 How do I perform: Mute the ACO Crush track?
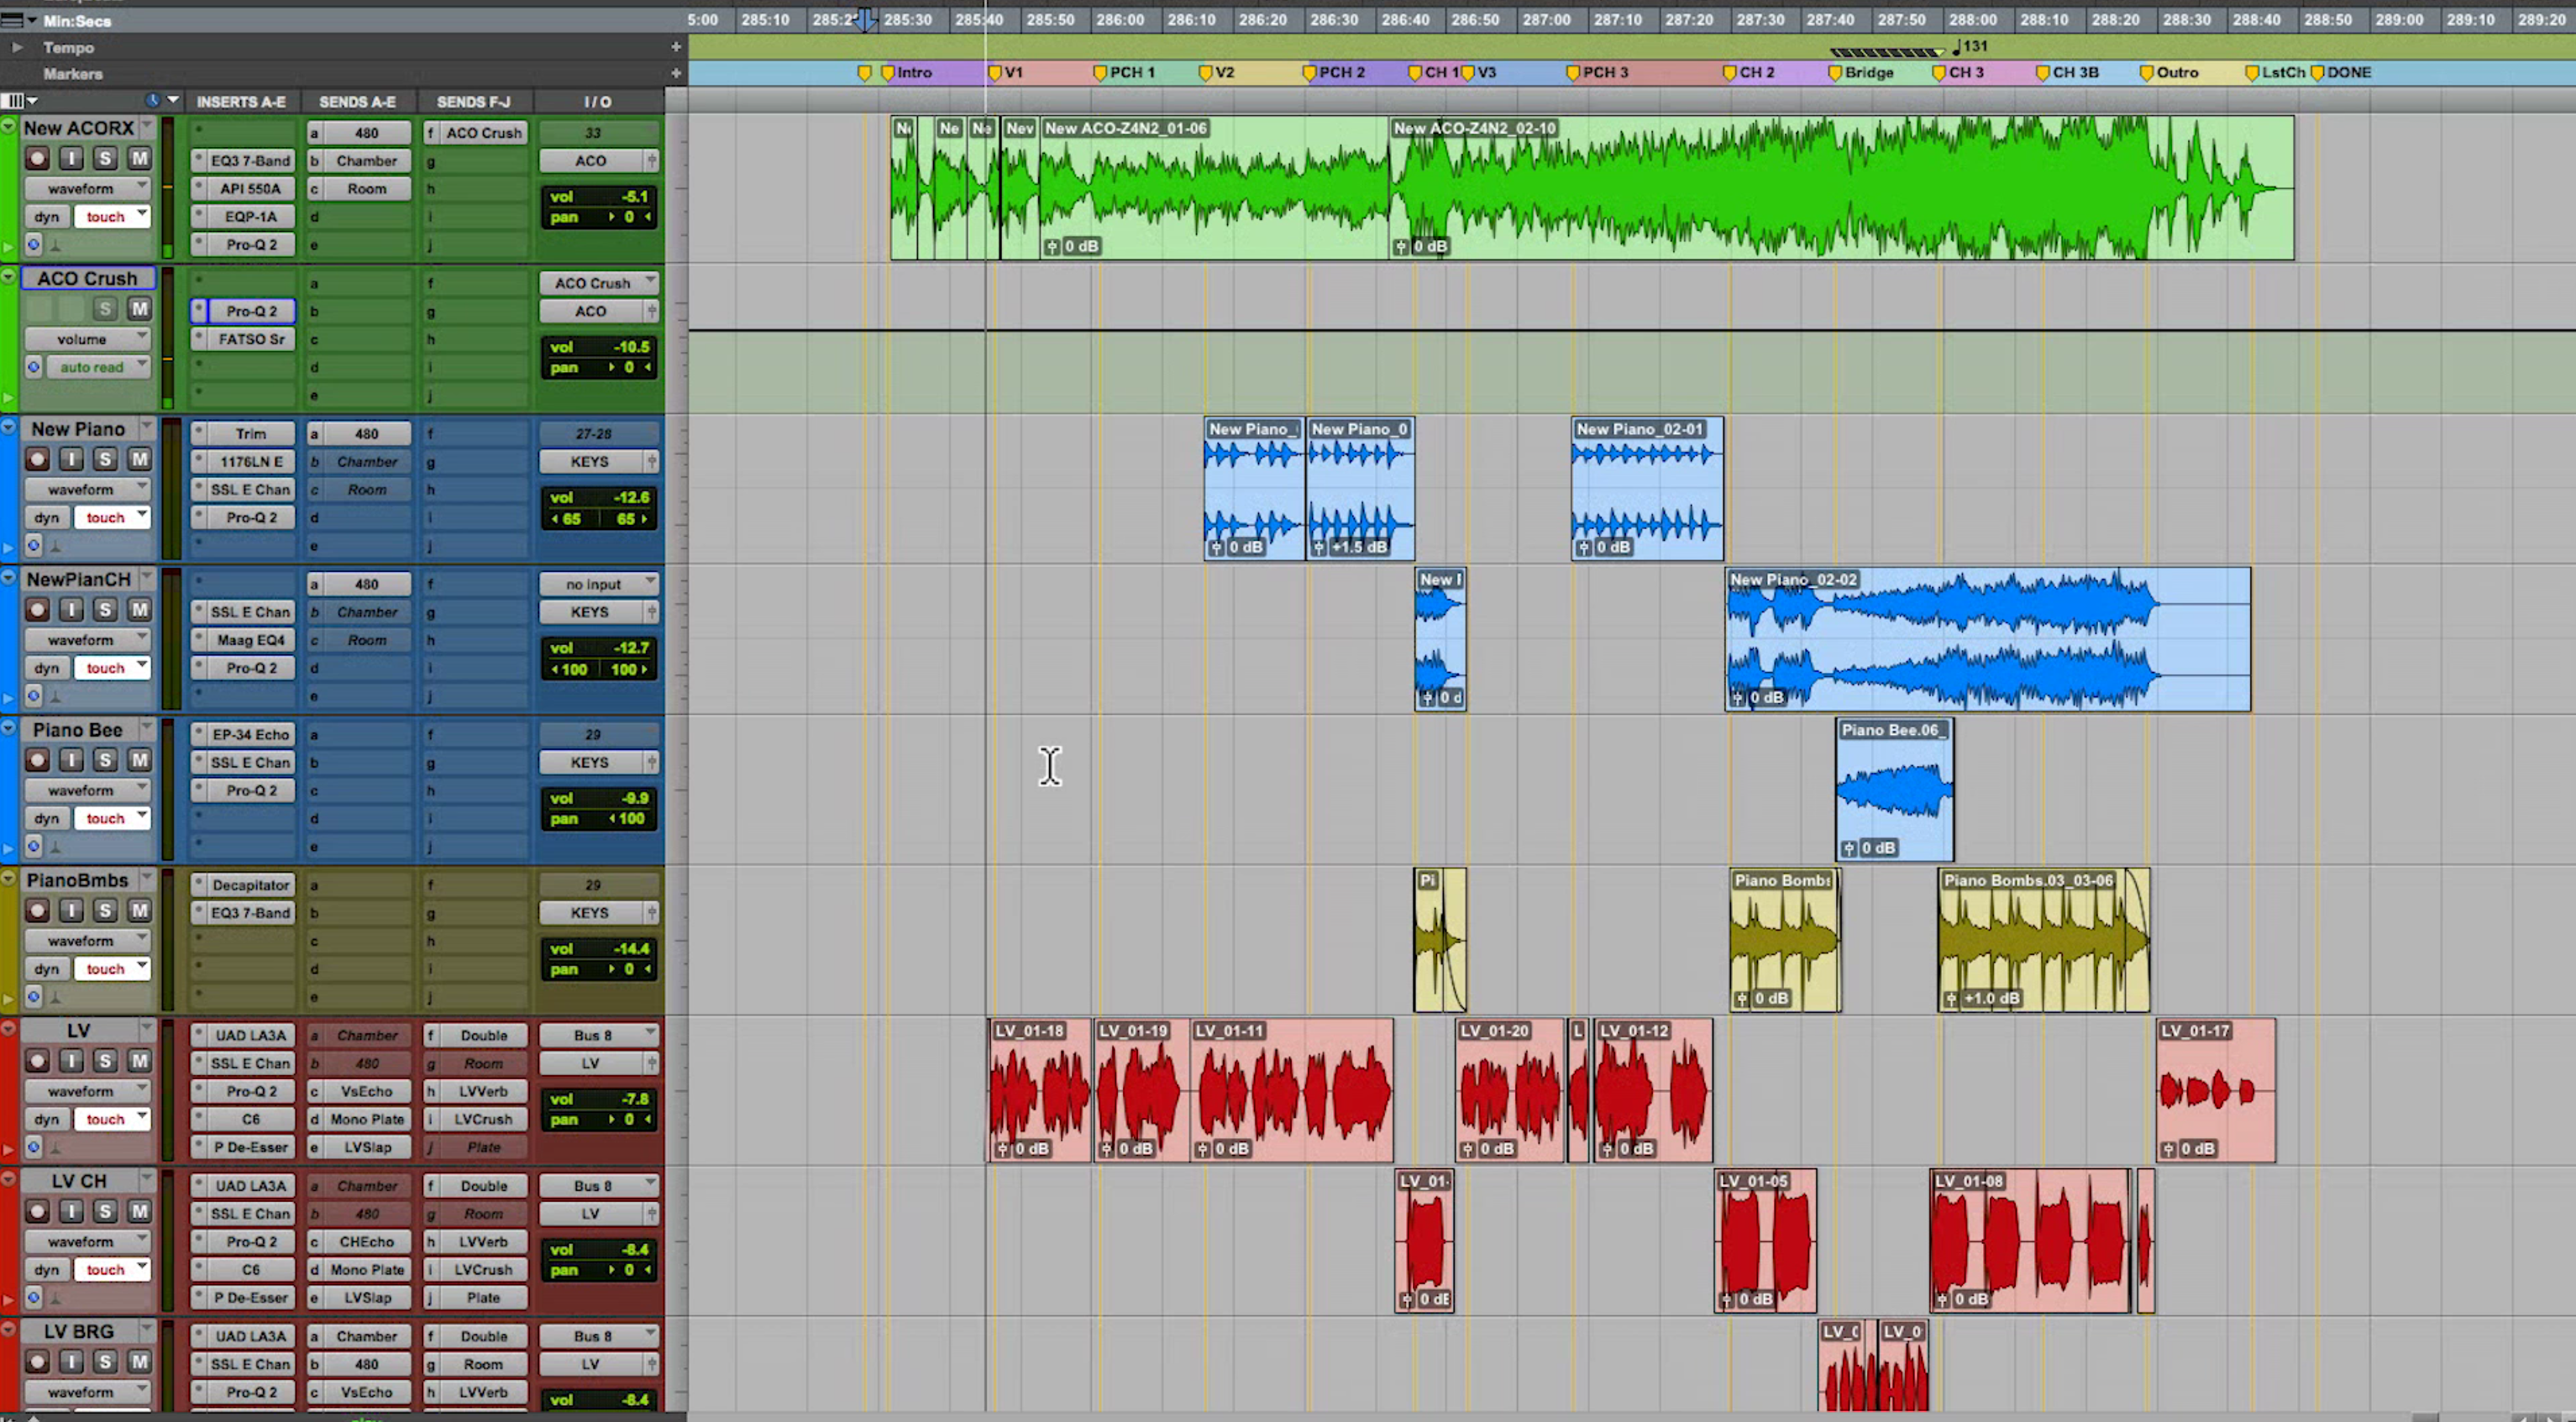139,309
